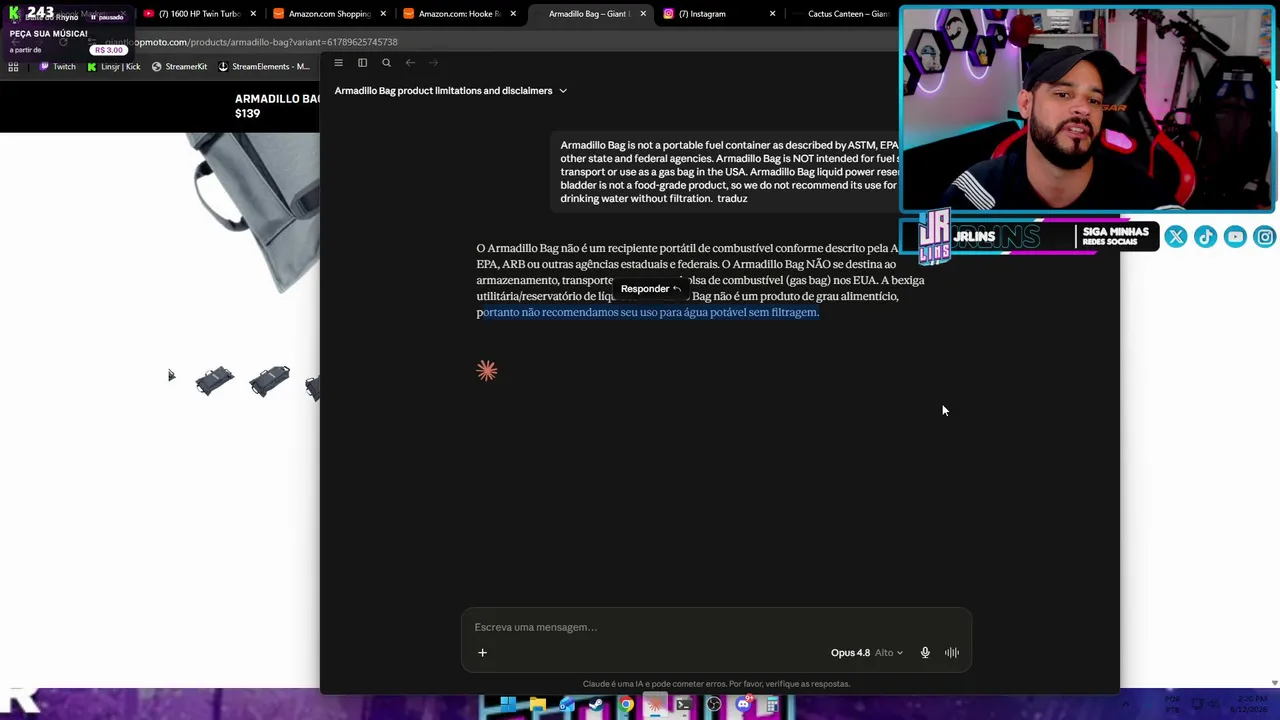Open the Claude app hamburger menu
Screen dimensions: 1280x720
[x=338, y=63]
